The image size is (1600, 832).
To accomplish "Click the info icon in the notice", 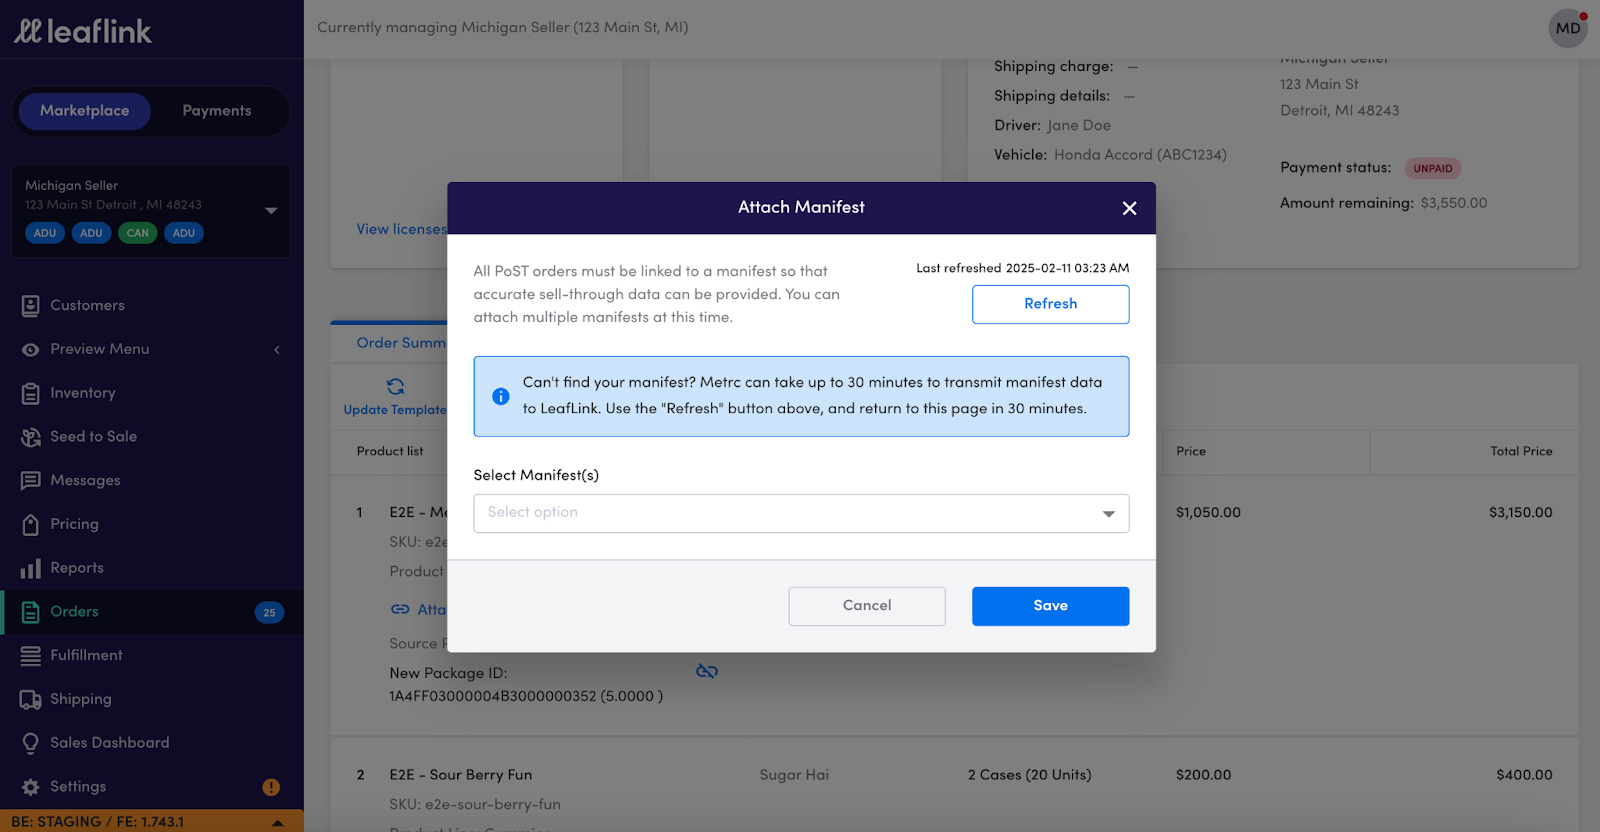I will [x=501, y=396].
